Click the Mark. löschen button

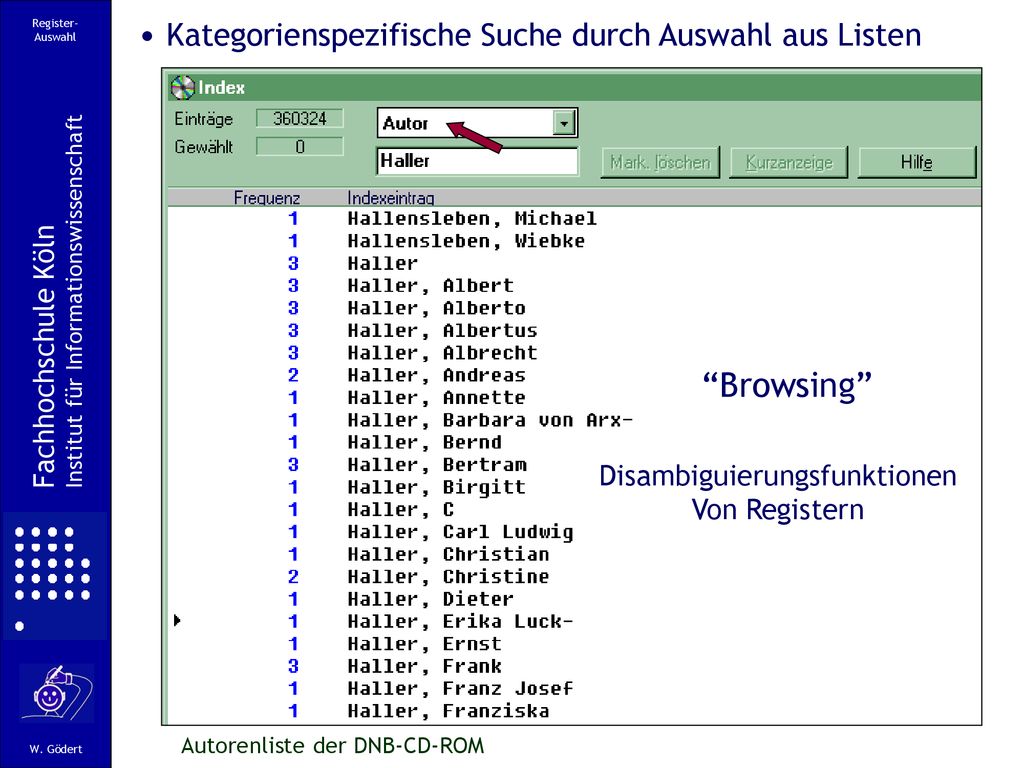click(660, 162)
